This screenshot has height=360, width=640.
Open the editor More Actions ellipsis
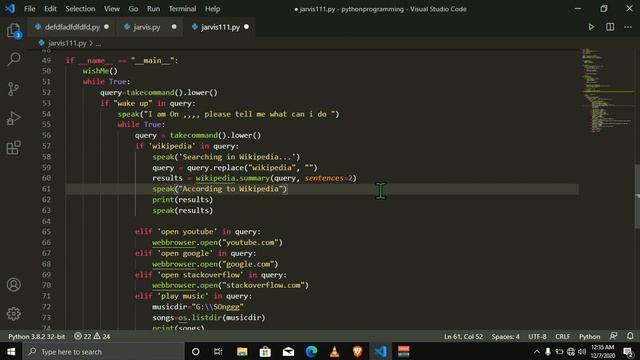tap(628, 27)
